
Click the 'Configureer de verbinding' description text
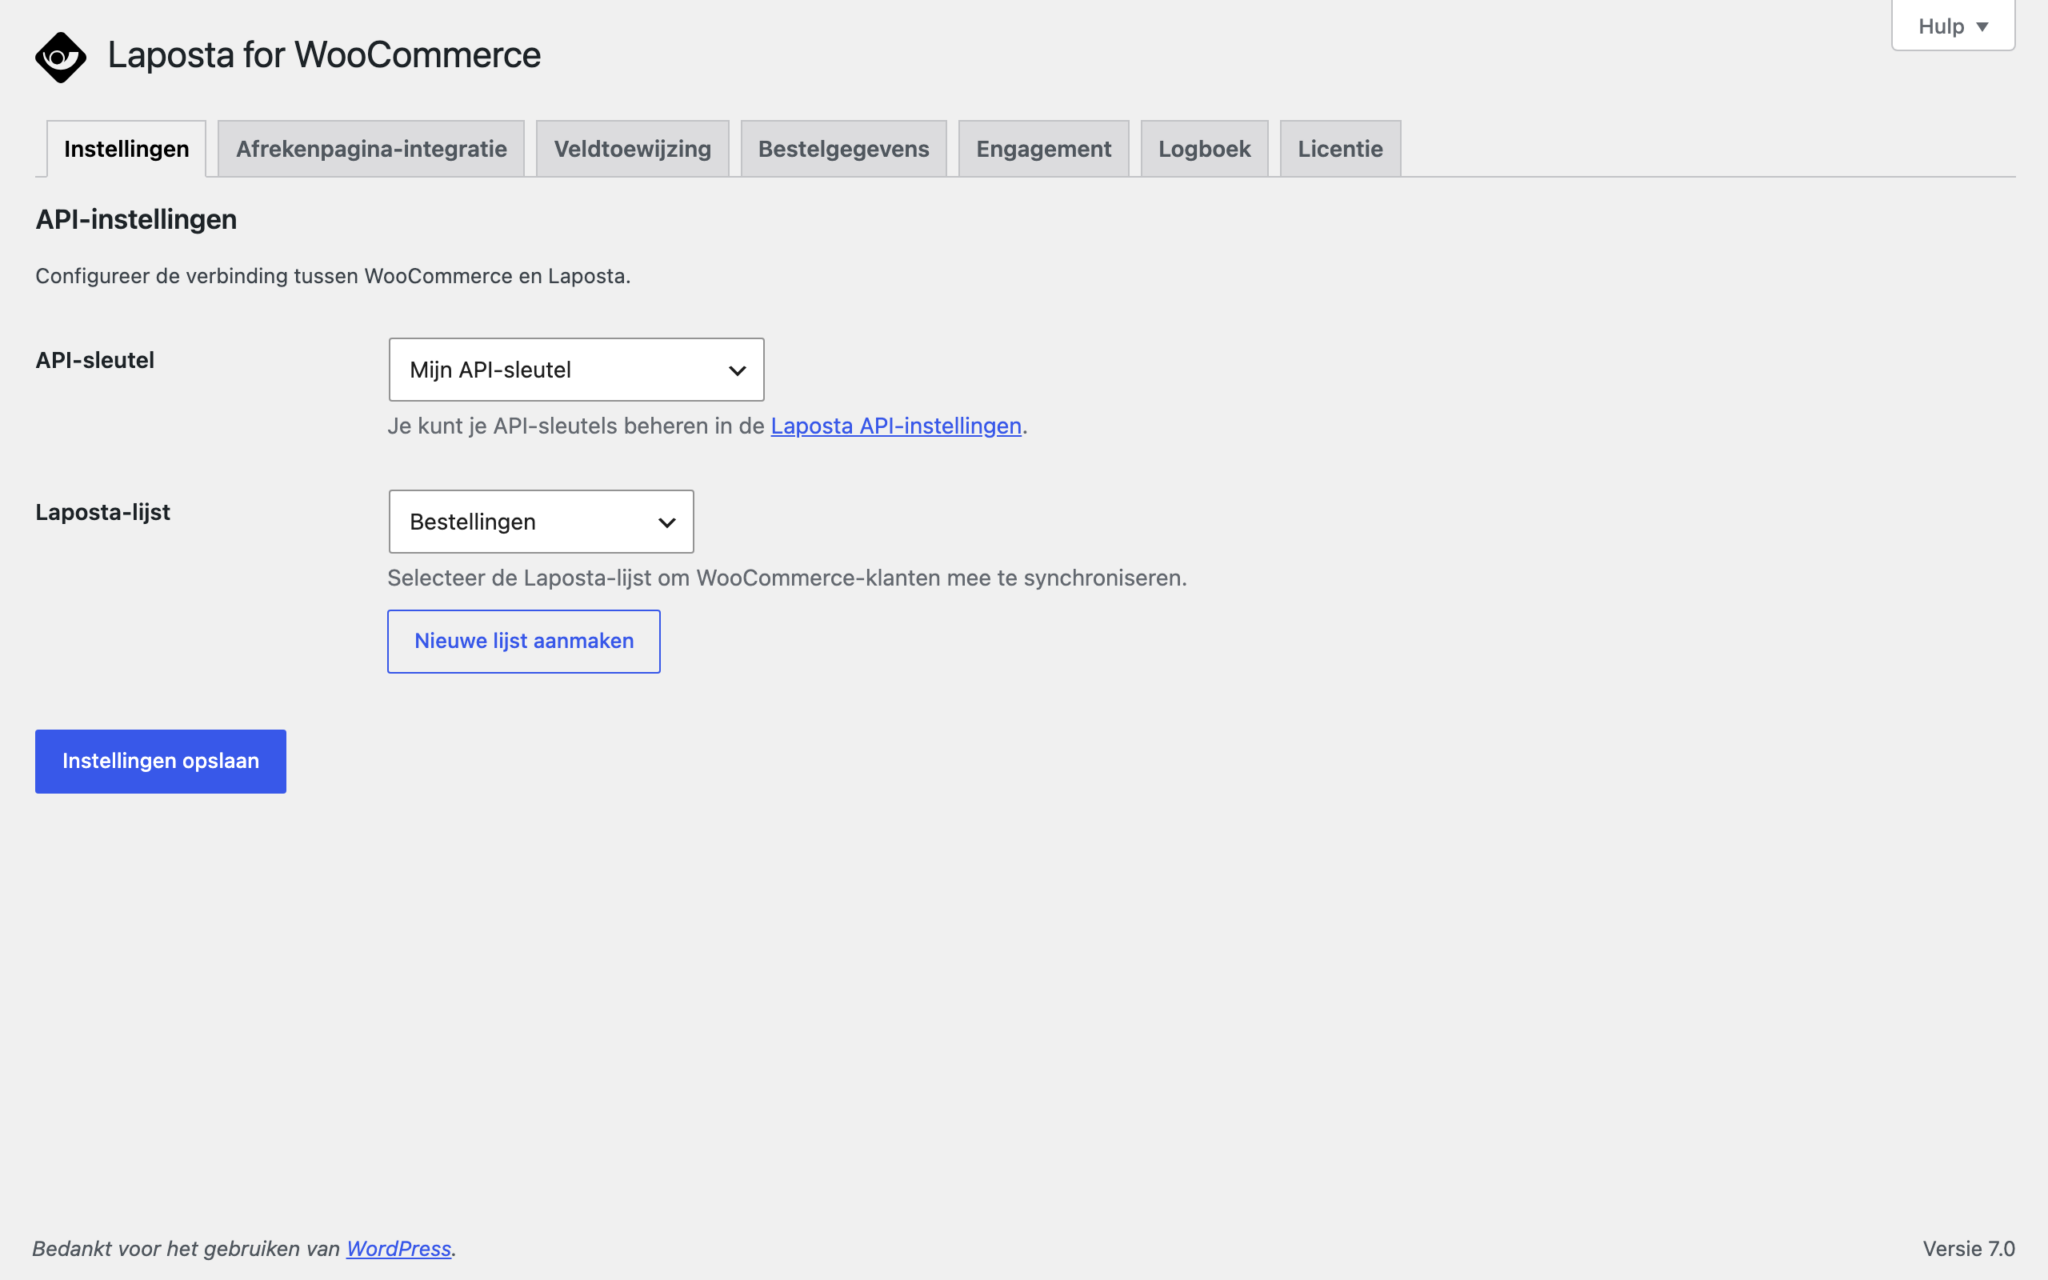point(333,276)
